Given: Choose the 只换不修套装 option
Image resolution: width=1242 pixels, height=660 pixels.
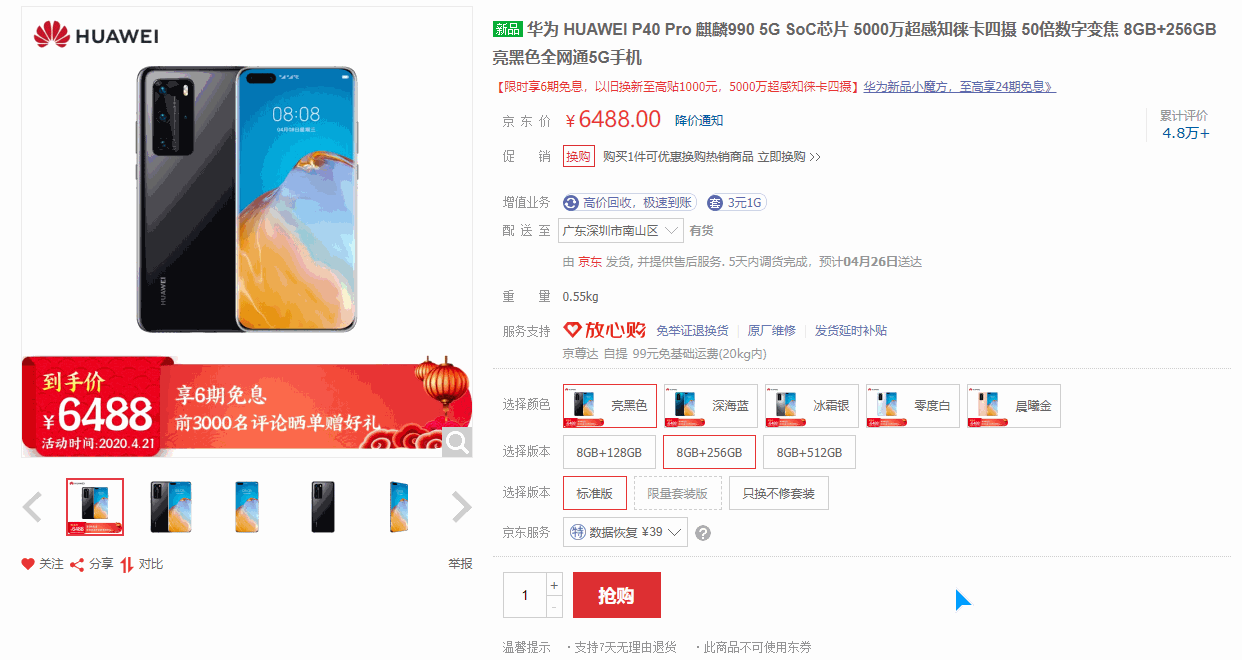Looking at the screenshot, I should click(778, 493).
